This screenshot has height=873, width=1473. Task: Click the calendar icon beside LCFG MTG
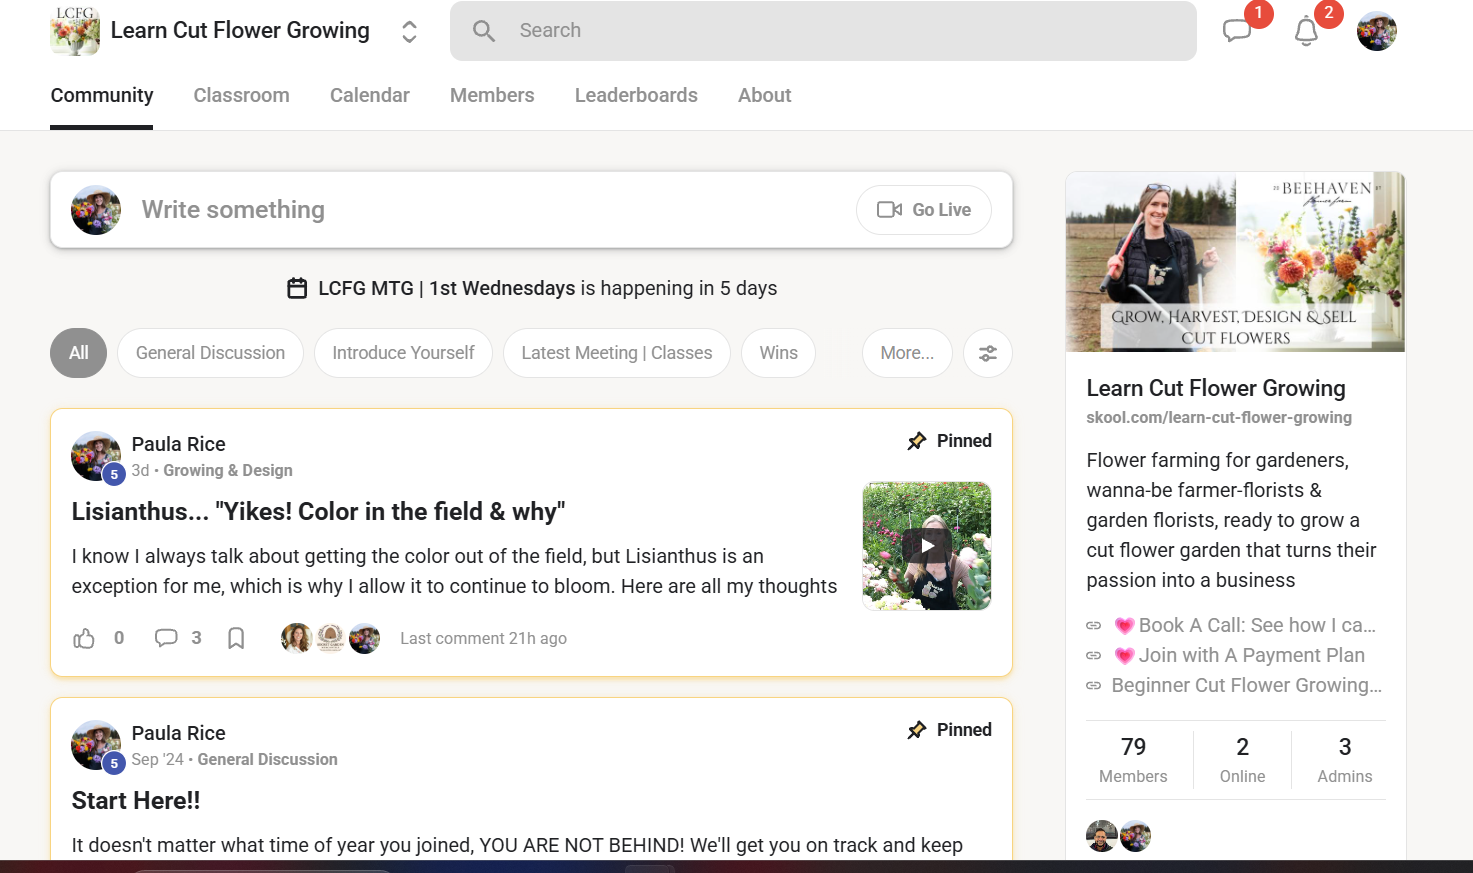click(297, 288)
